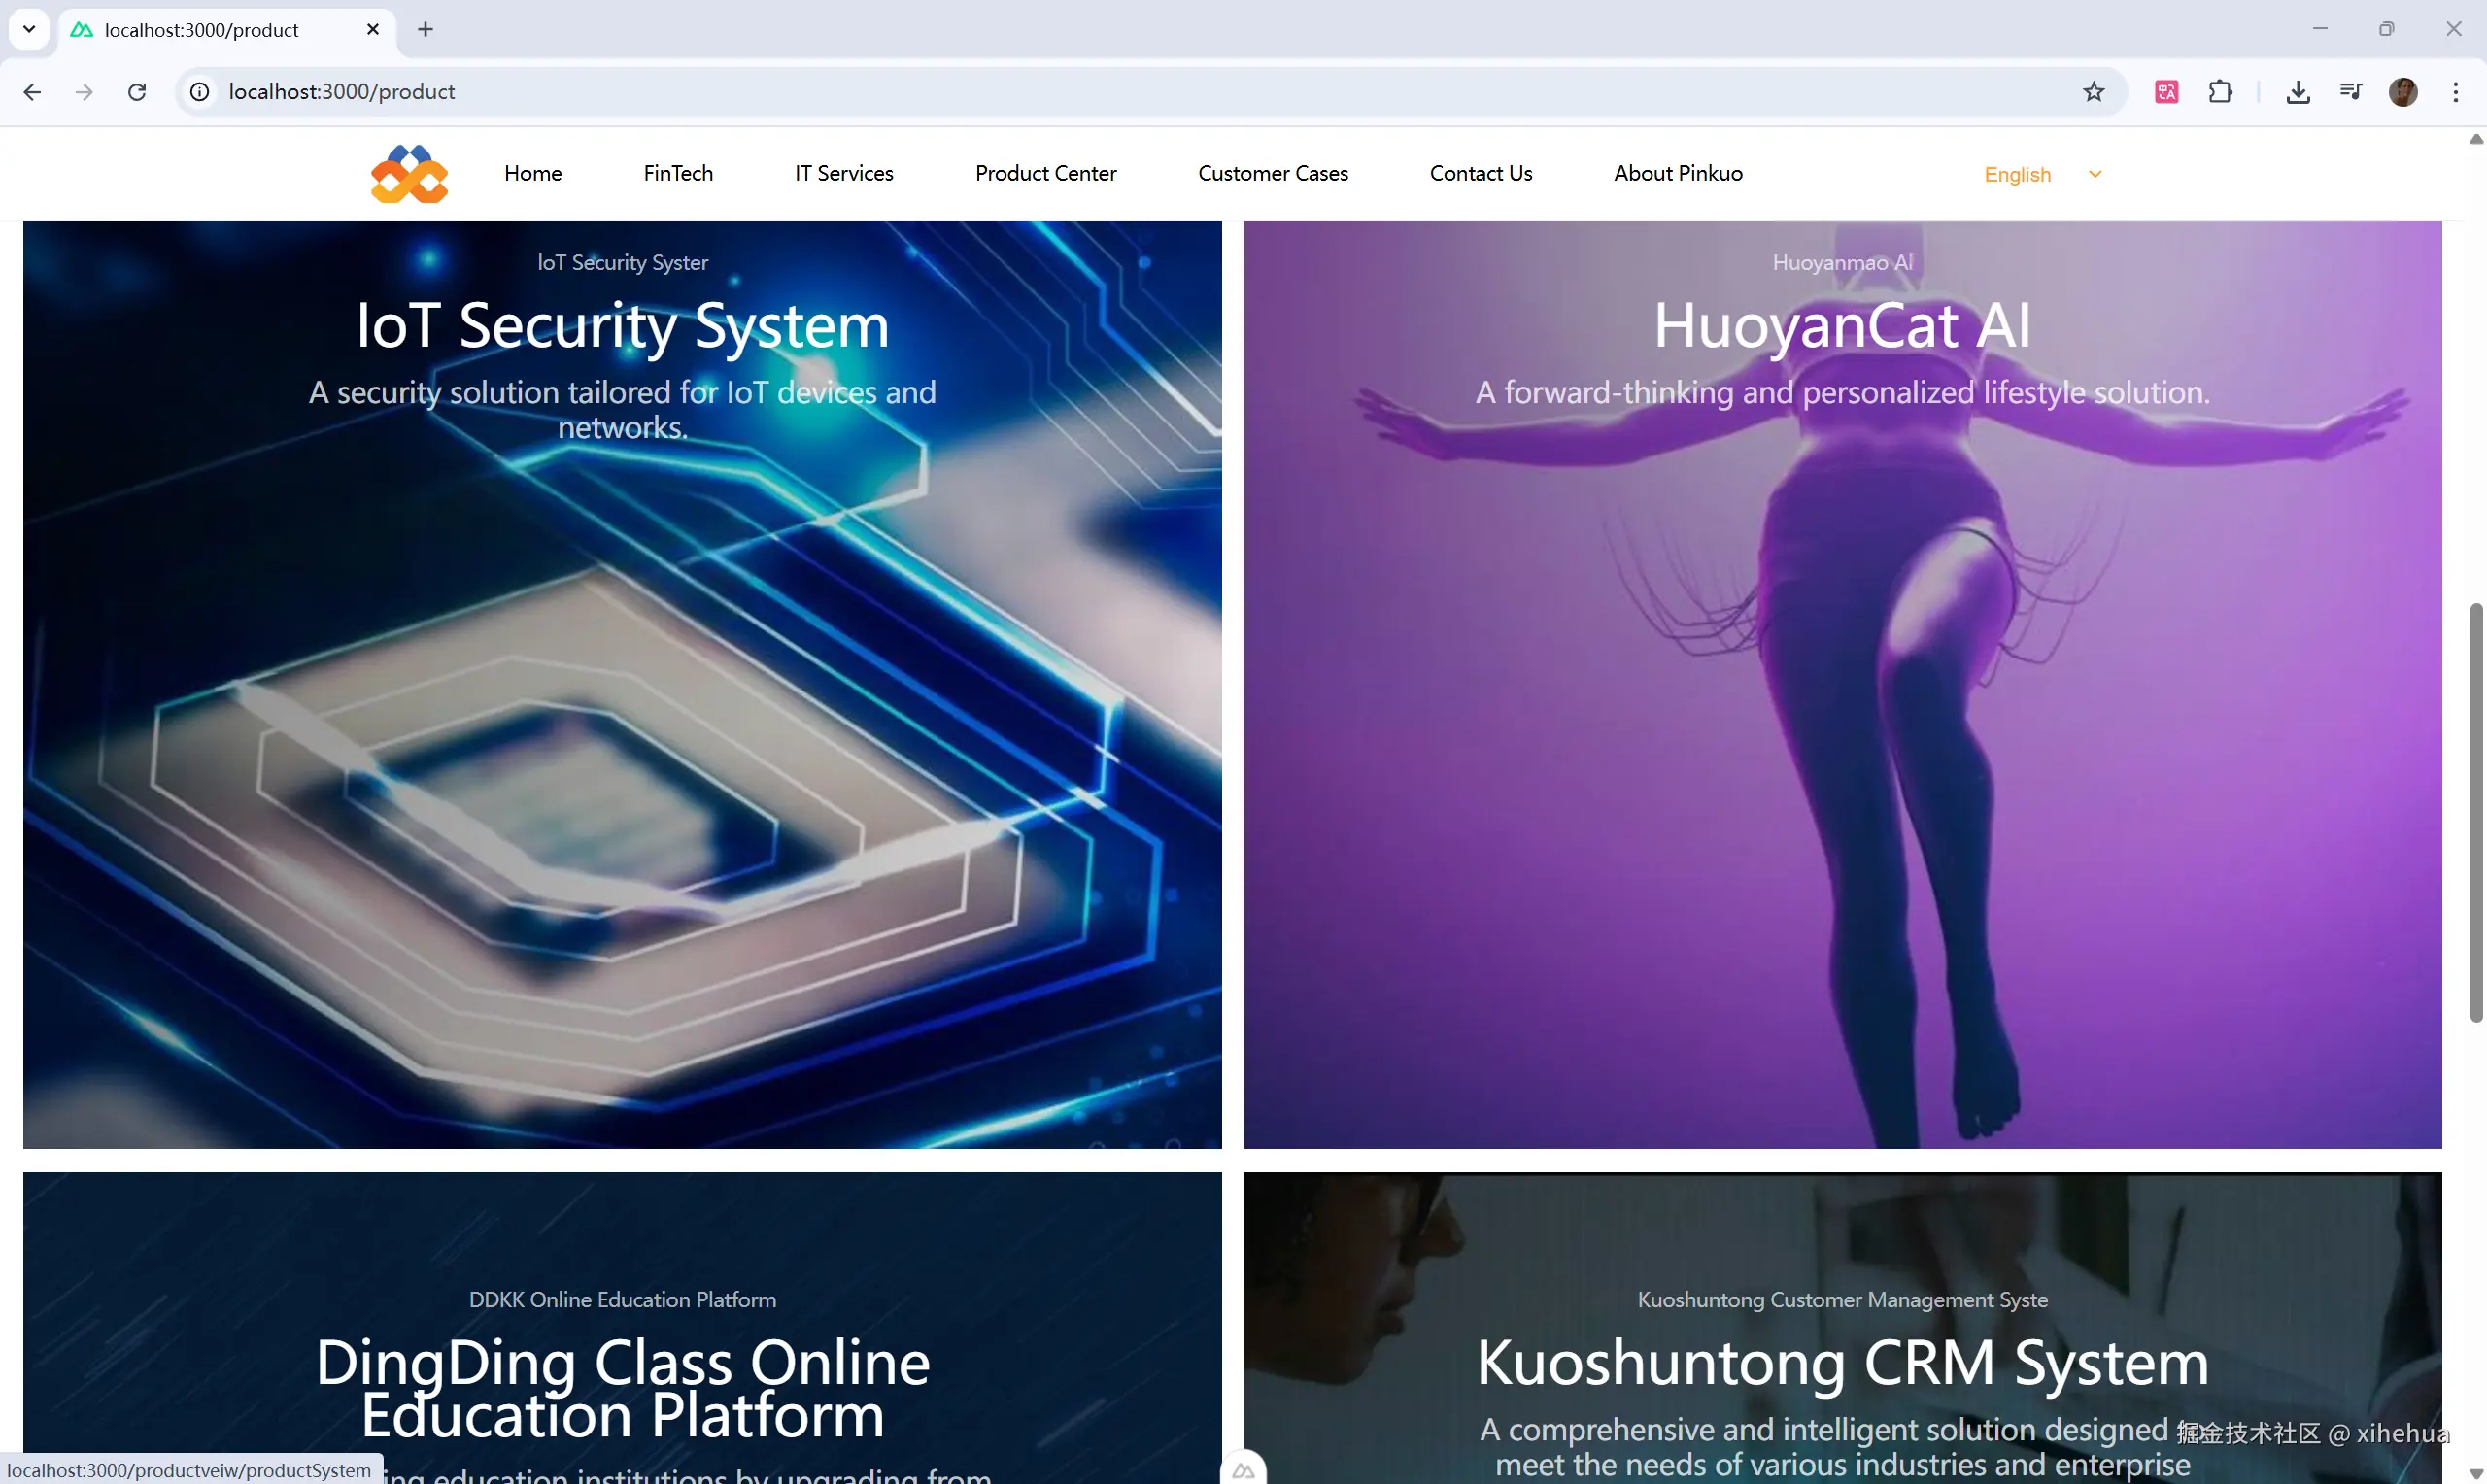View site information icon in address bar
This screenshot has height=1484, width=2487.
click(200, 92)
